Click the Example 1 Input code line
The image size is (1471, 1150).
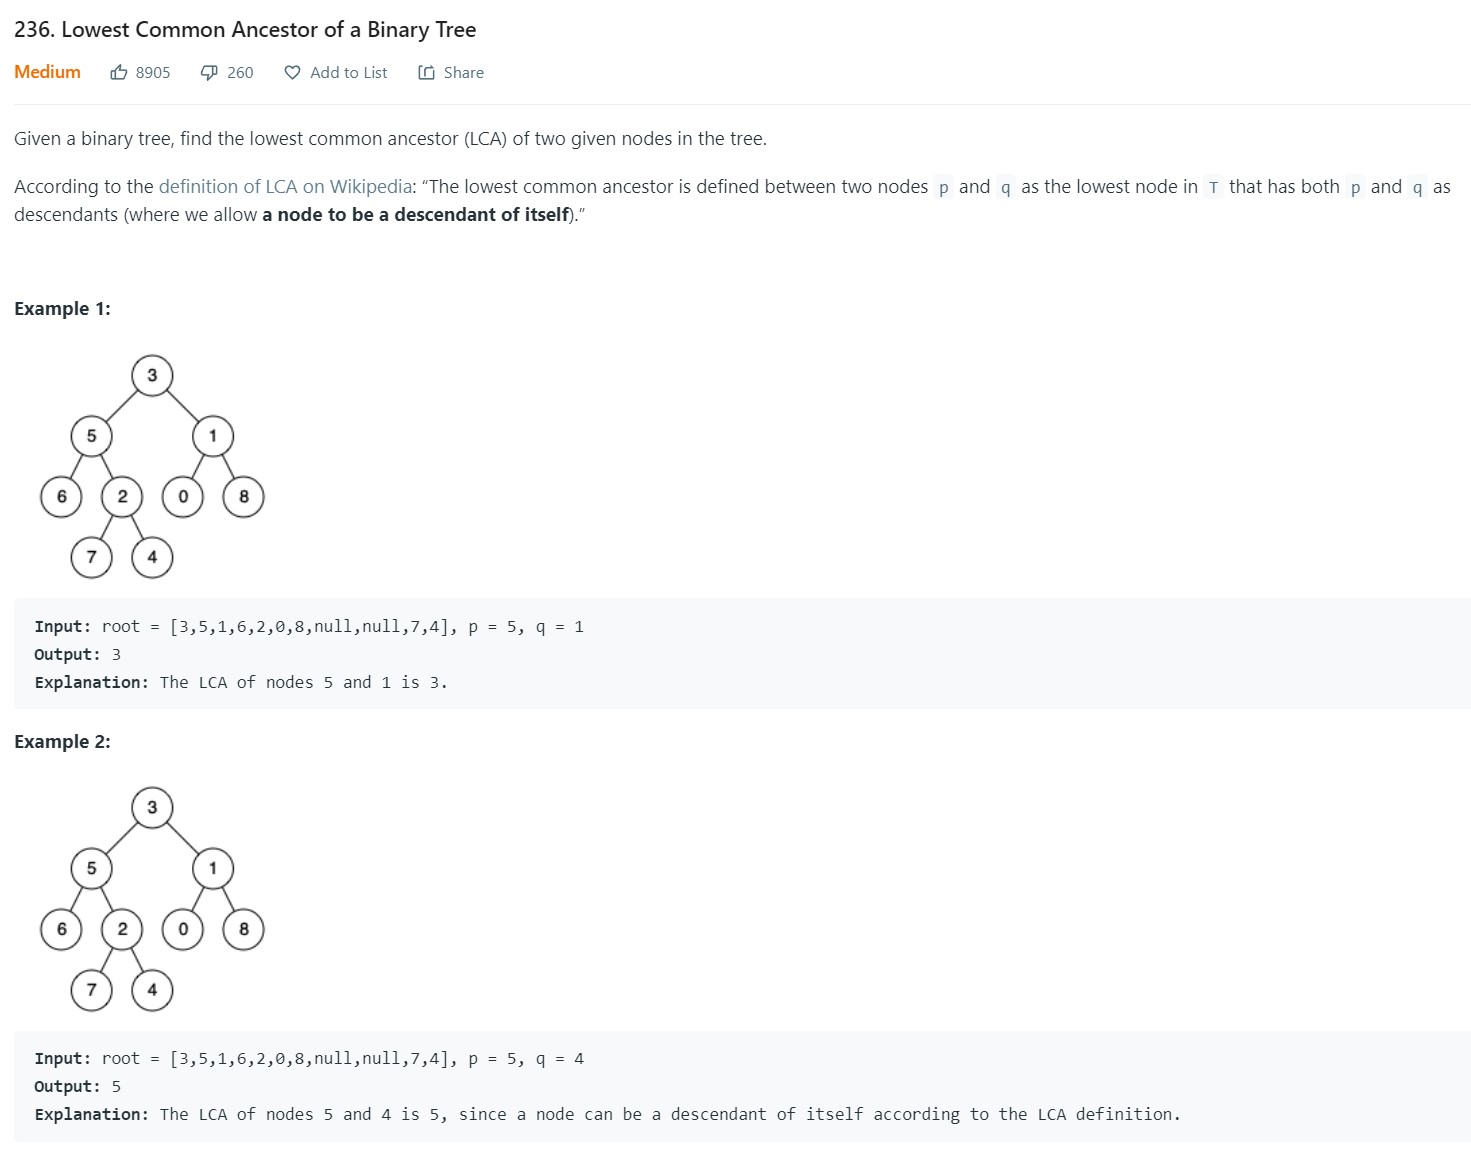coord(309,626)
